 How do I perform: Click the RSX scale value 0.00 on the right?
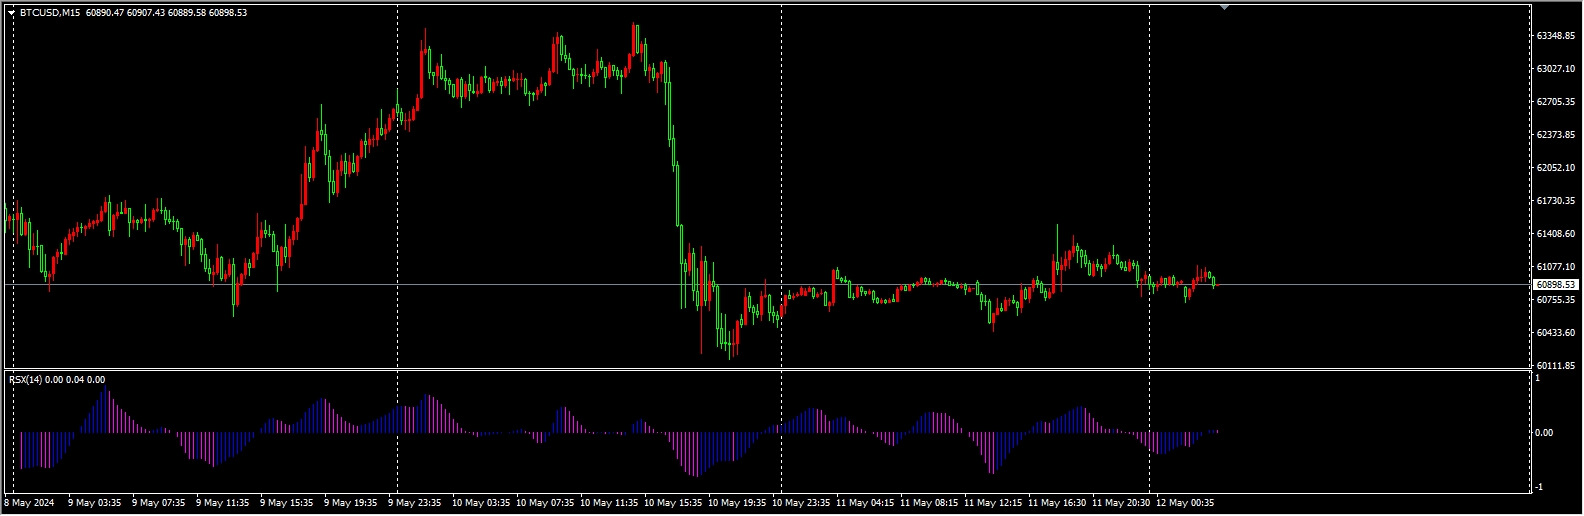click(x=1544, y=433)
